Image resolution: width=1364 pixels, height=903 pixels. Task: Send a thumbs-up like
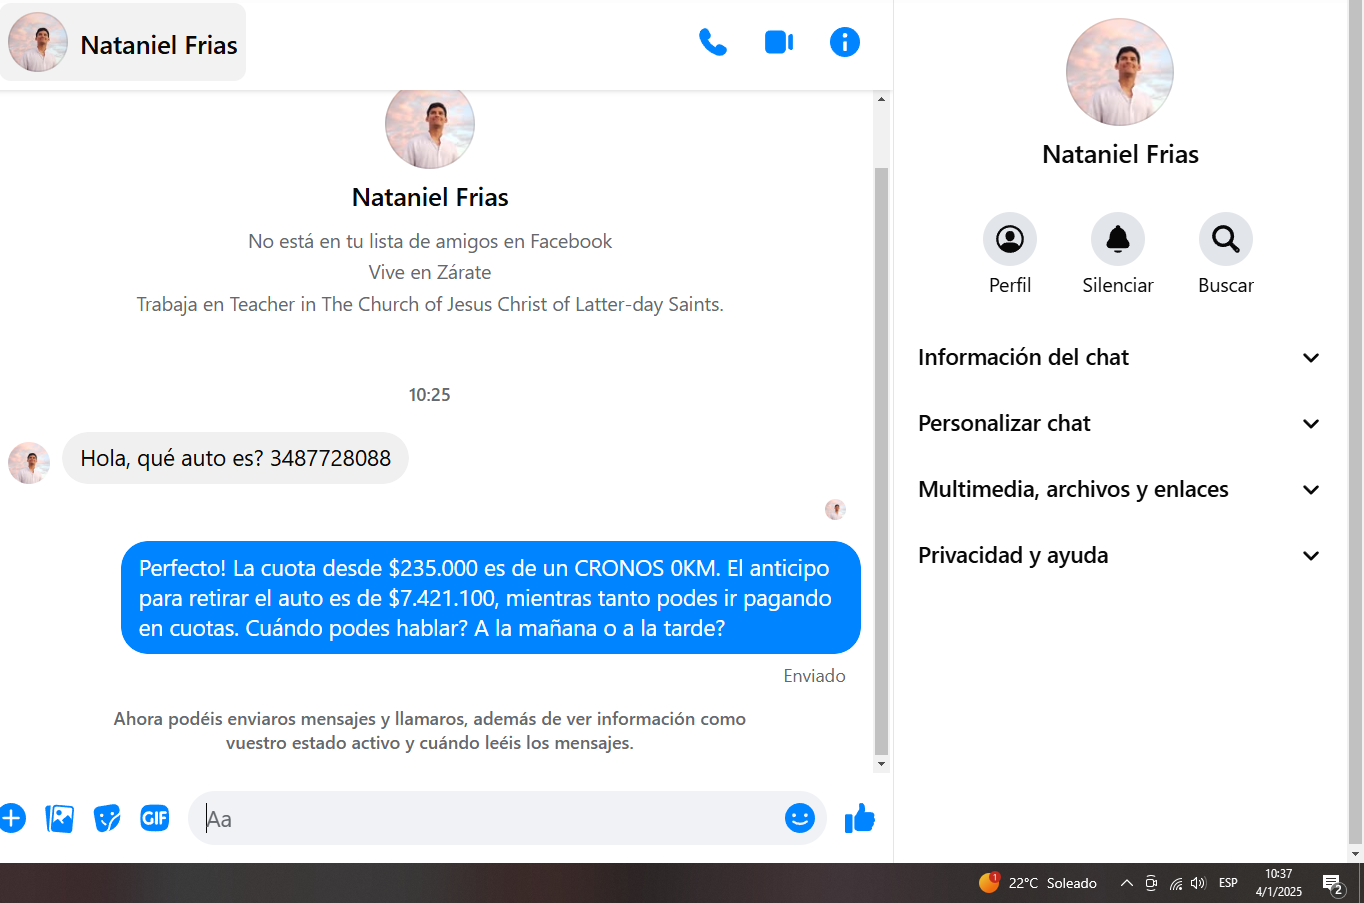(859, 818)
